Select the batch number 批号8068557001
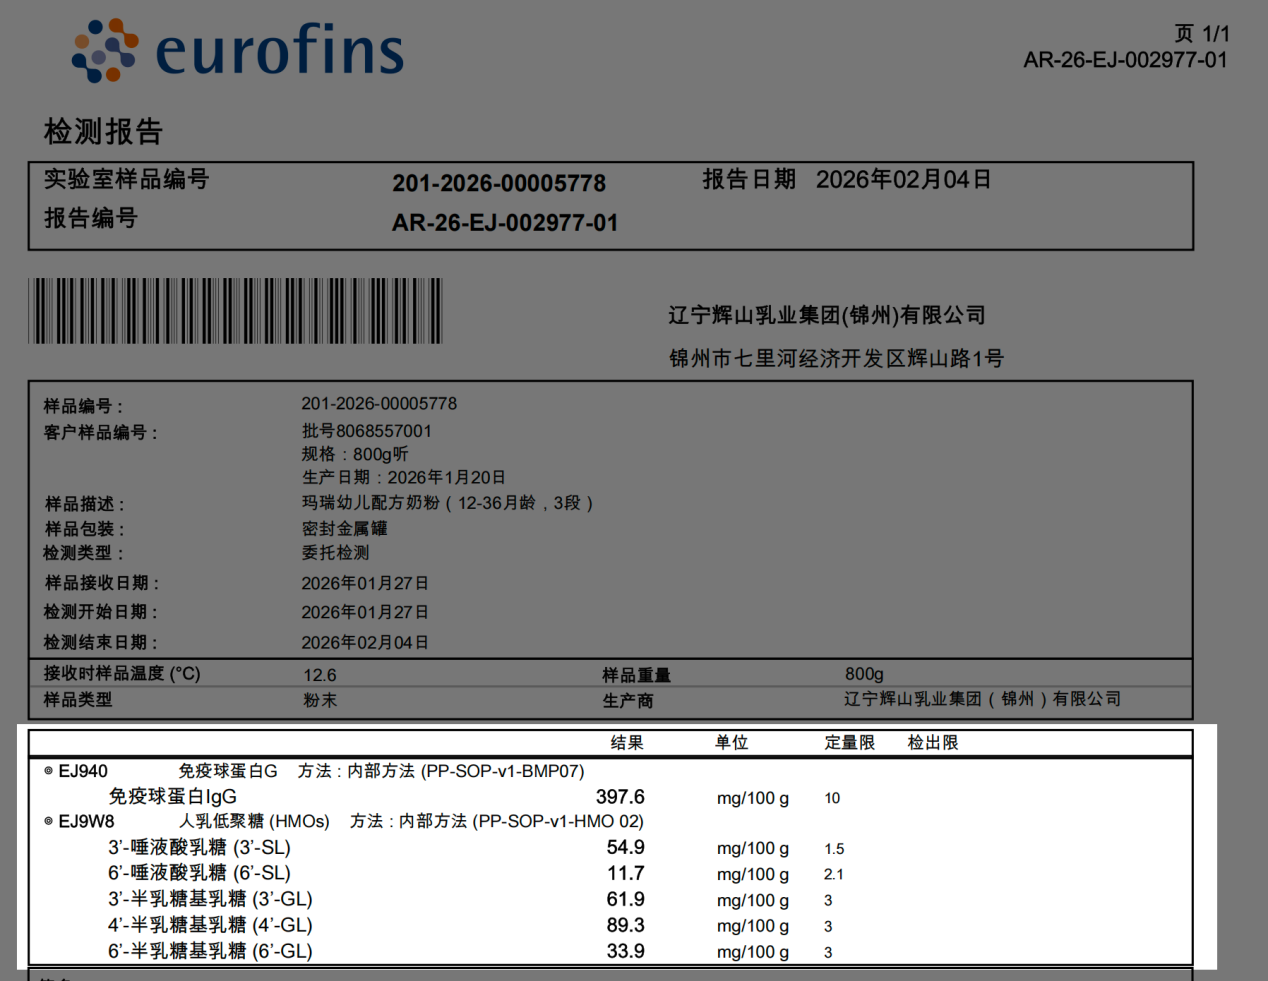Screen dimensions: 1268x981 pos(367,431)
